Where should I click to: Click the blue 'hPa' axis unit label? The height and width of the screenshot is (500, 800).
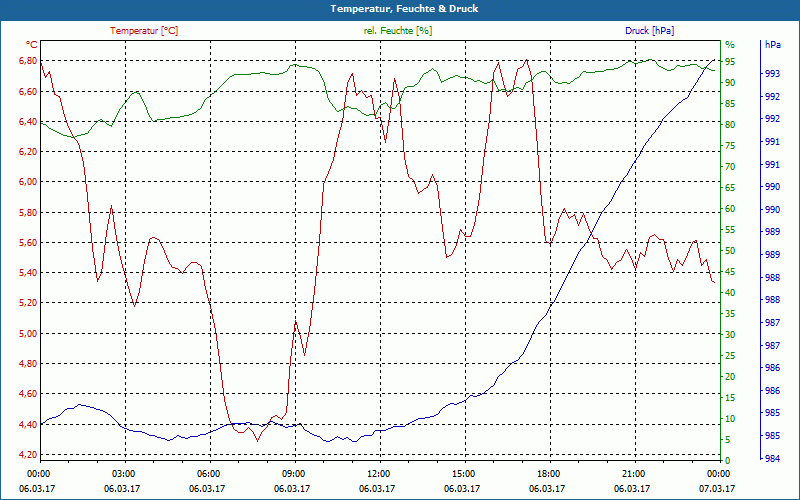point(772,45)
